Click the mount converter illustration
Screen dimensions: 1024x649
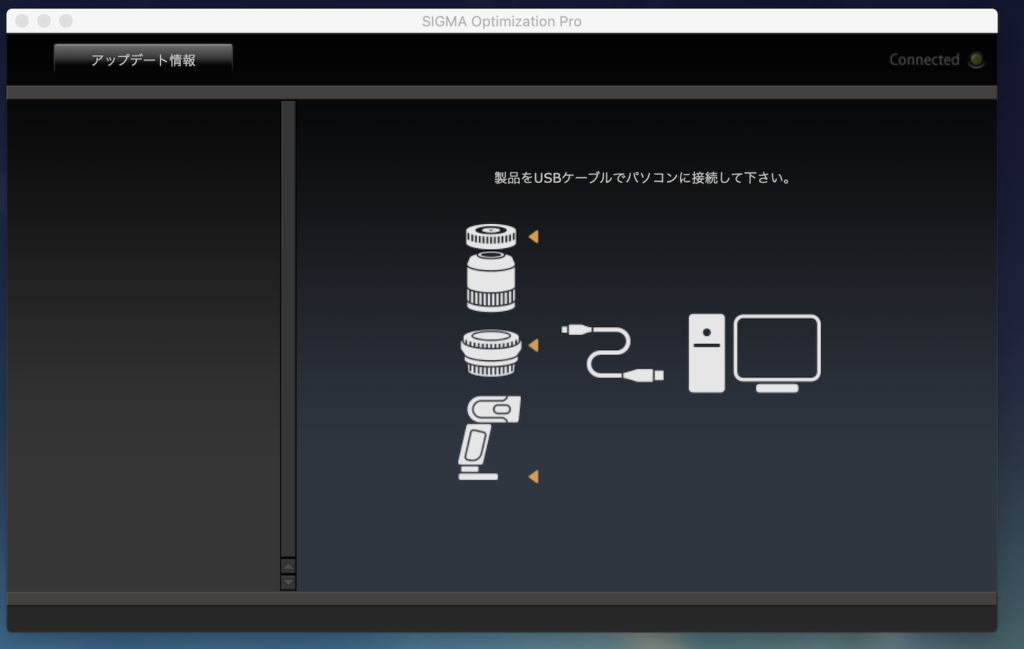tap(491, 353)
